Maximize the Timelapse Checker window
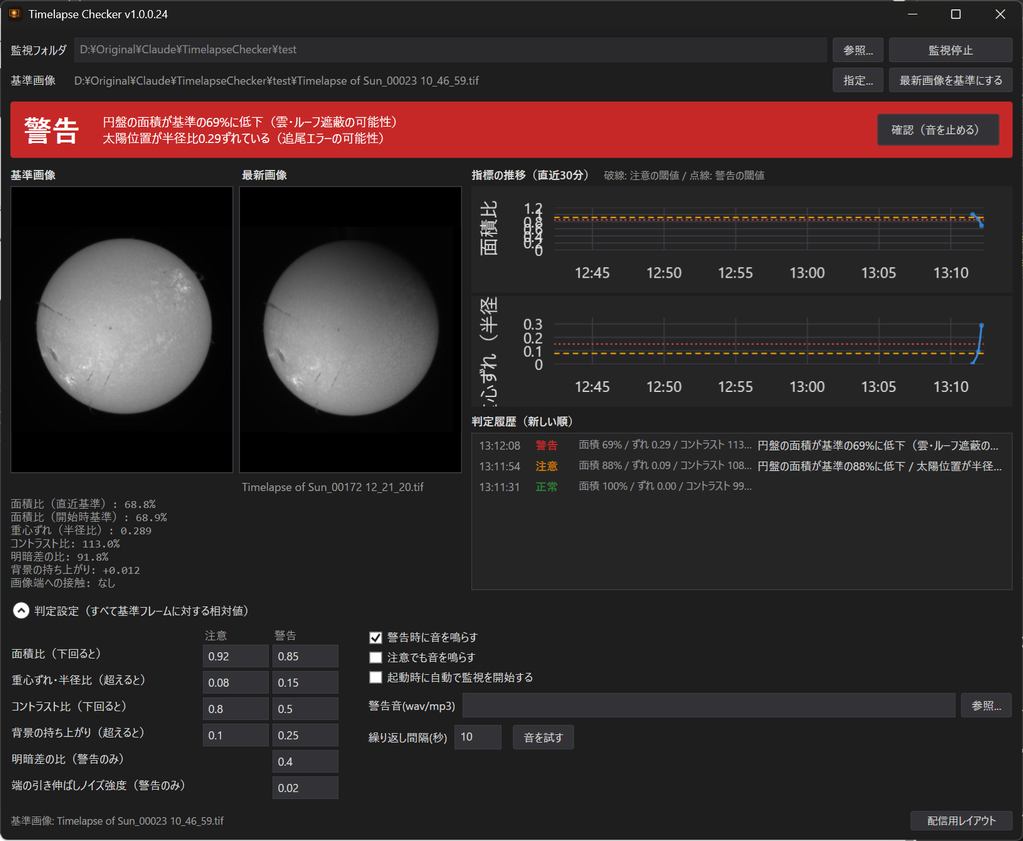 coord(956,14)
